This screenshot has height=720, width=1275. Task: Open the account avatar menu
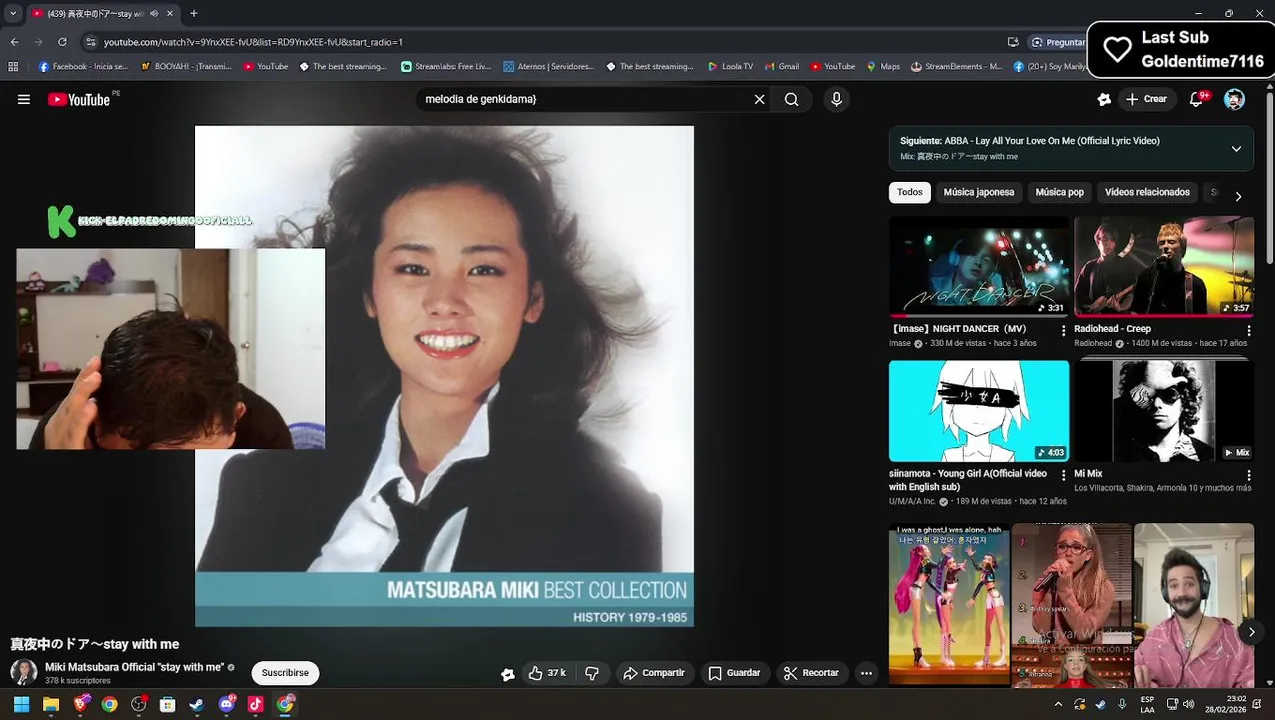pyautogui.click(x=1235, y=99)
